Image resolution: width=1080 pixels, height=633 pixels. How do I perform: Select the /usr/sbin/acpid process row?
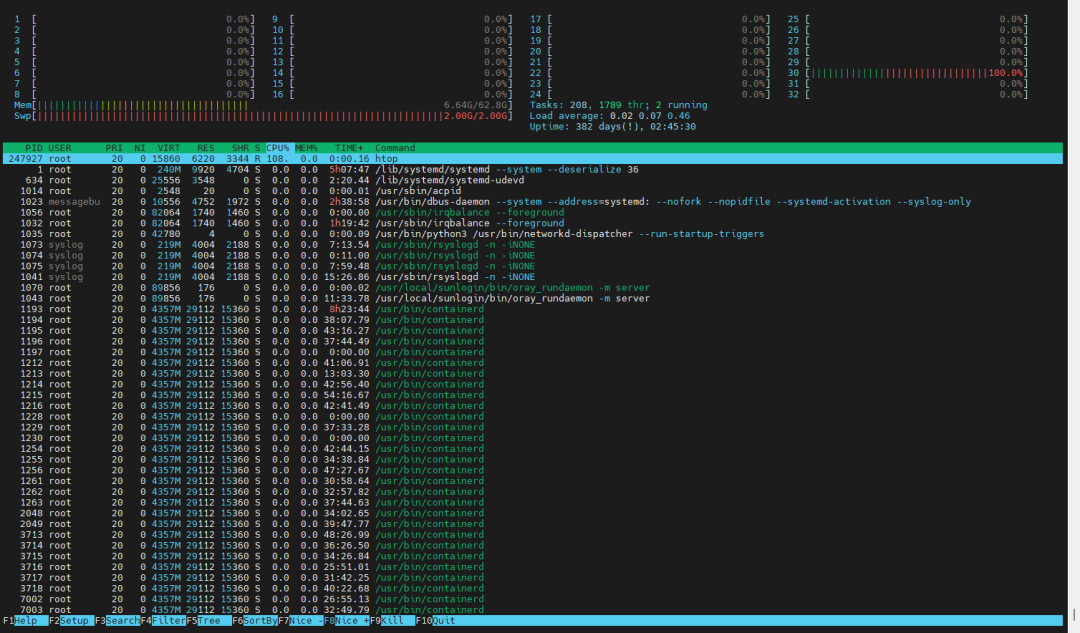[532, 191]
